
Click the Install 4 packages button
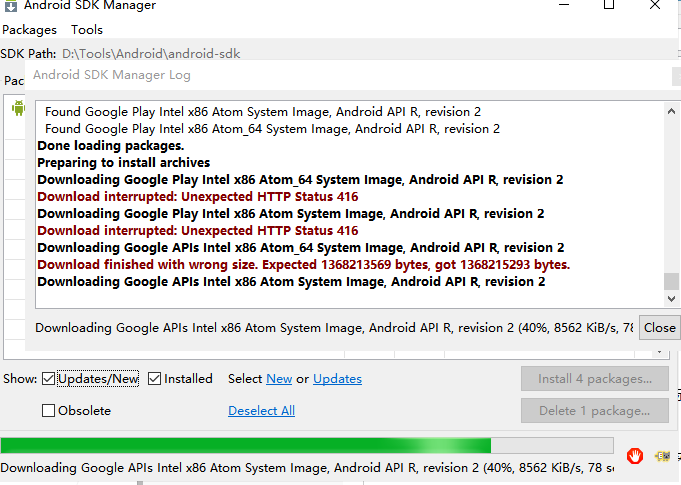pyautogui.click(x=595, y=379)
